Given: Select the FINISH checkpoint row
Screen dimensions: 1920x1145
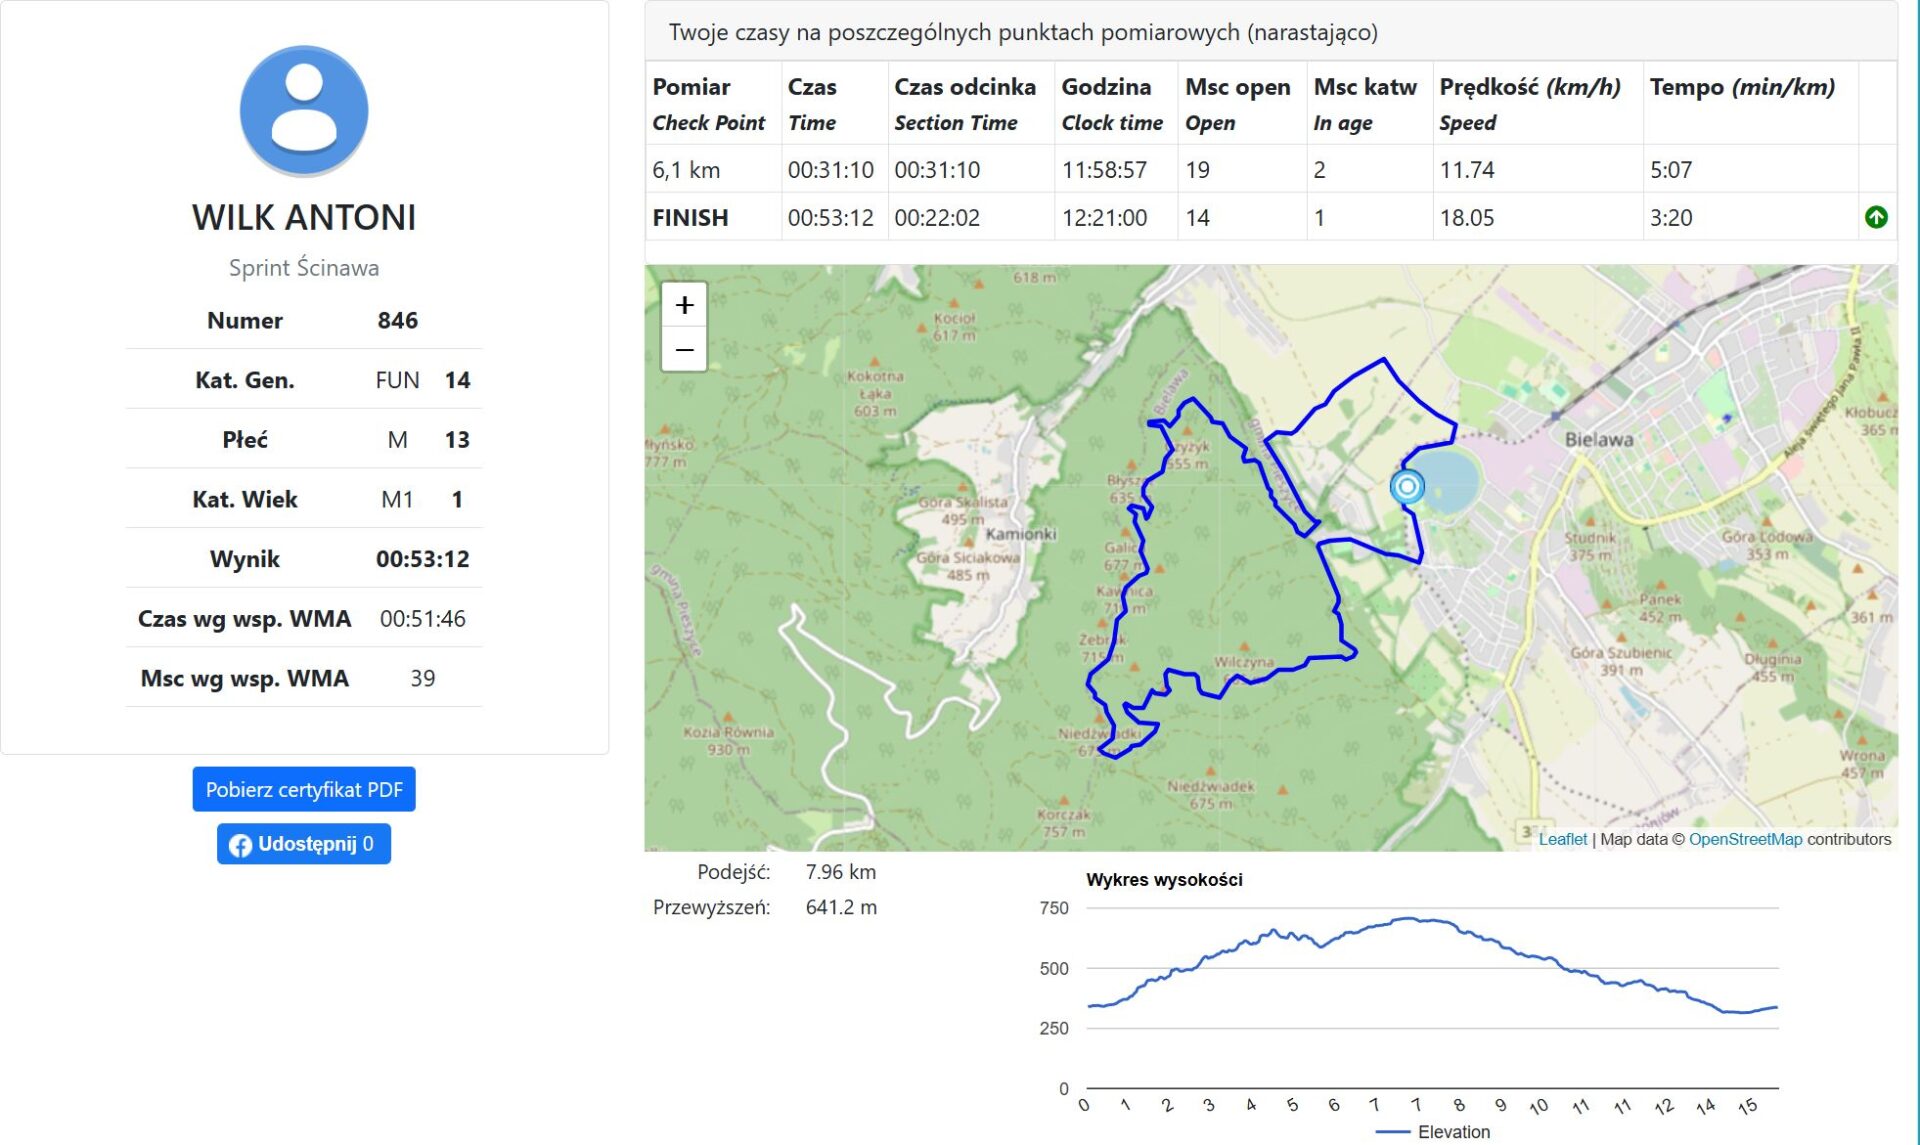Looking at the screenshot, I should (690, 218).
